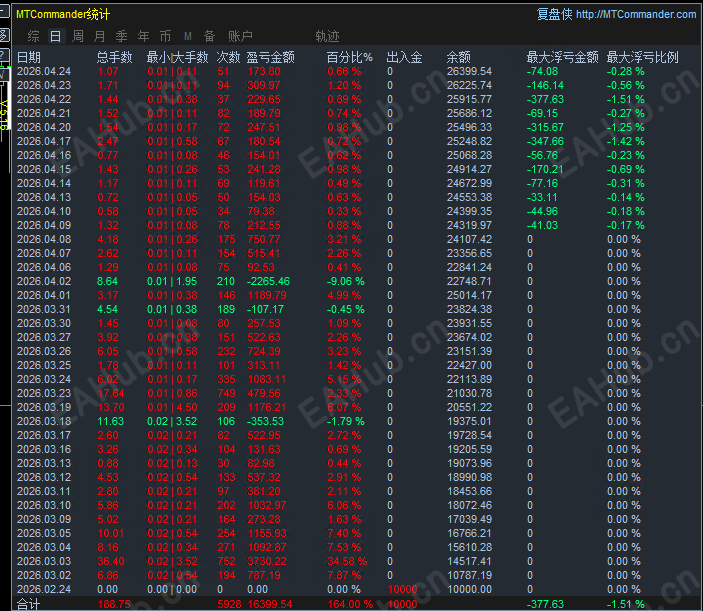Select the 2026.03.03 date cell

click(x=44, y=561)
